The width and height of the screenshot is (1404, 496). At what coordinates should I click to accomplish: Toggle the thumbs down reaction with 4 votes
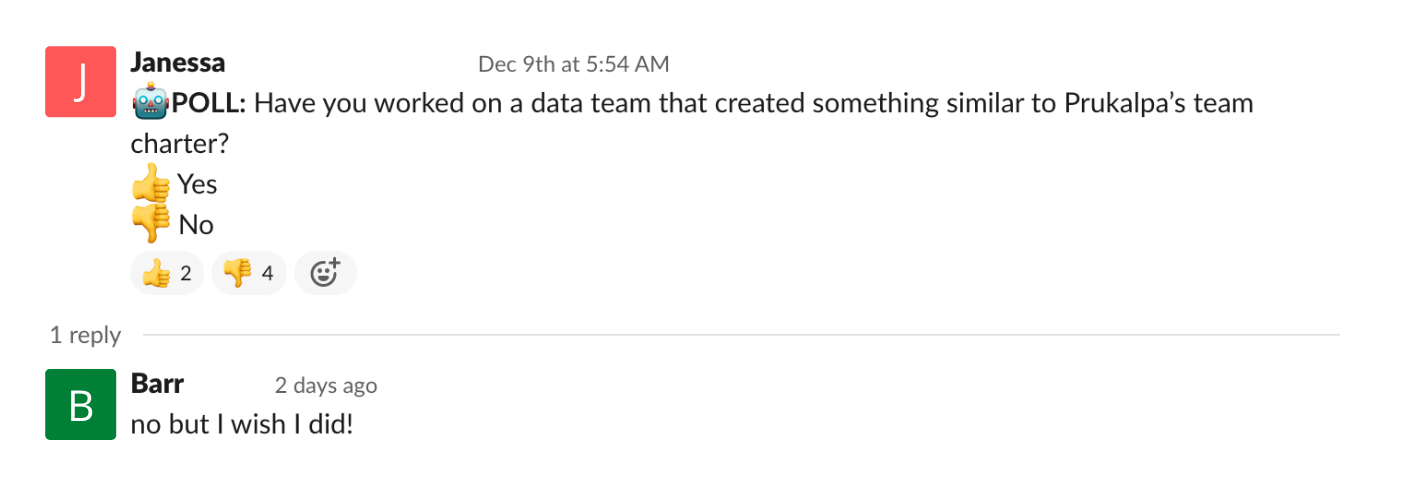249,273
